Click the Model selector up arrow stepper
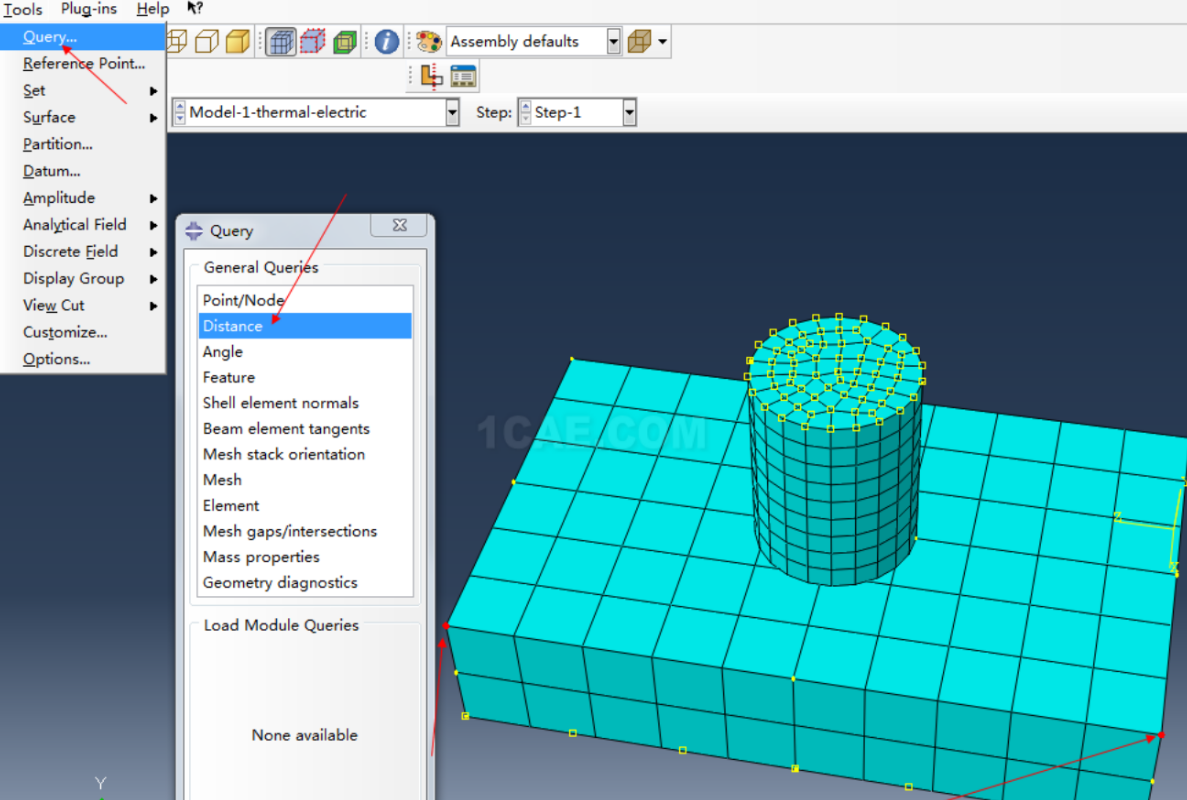Image resolution: width=1187 pixels, height=800 pixels. (x=180, y=107)
